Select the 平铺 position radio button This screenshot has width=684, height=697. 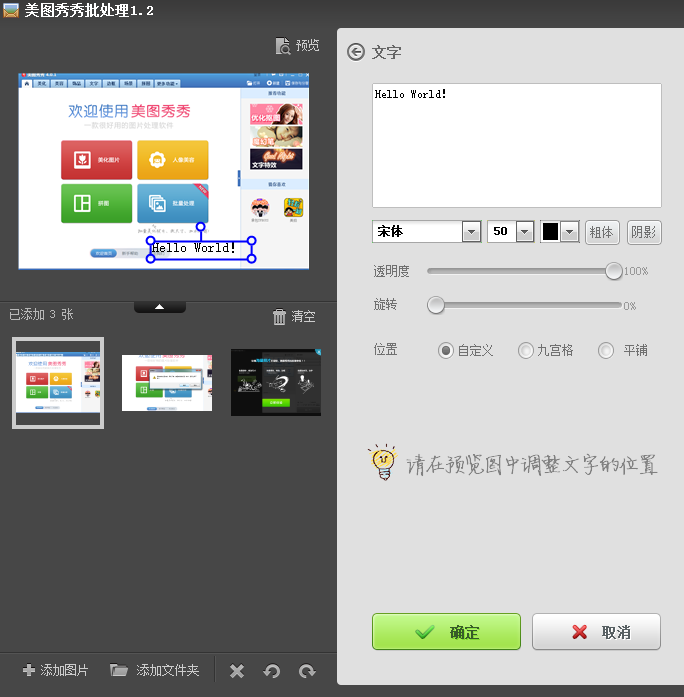pyautogui.click(x=605, y=350)
